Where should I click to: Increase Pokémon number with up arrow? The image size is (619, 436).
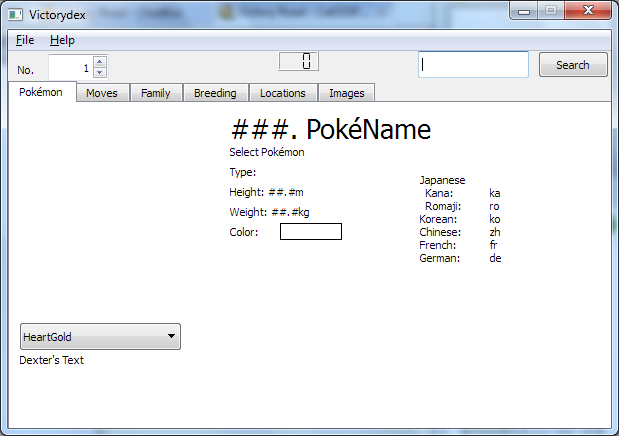(x=100, y=63)
